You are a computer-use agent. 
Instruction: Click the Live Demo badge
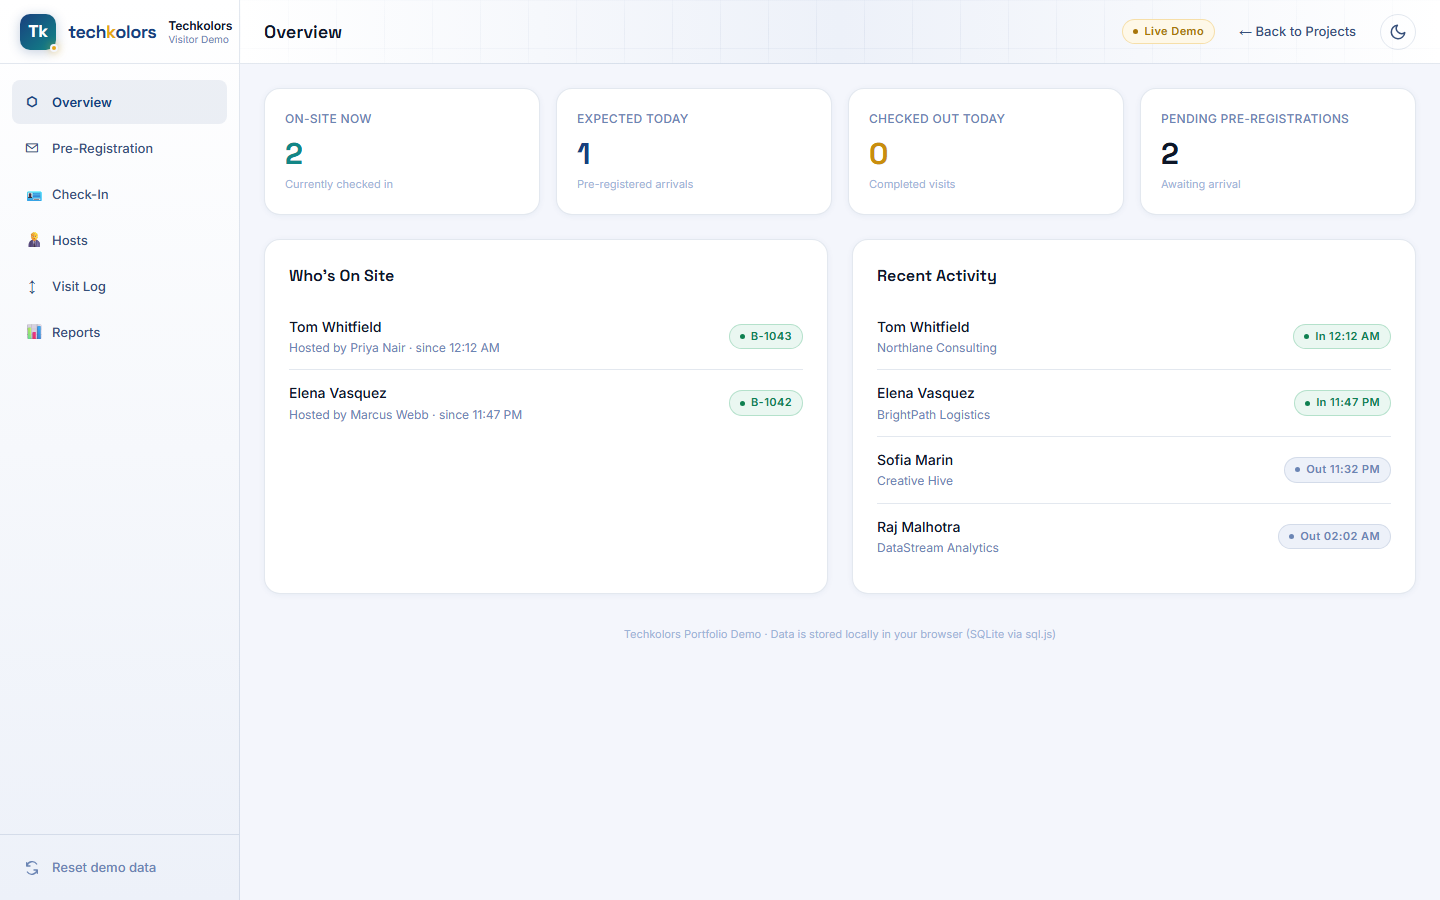(1168, 32)
